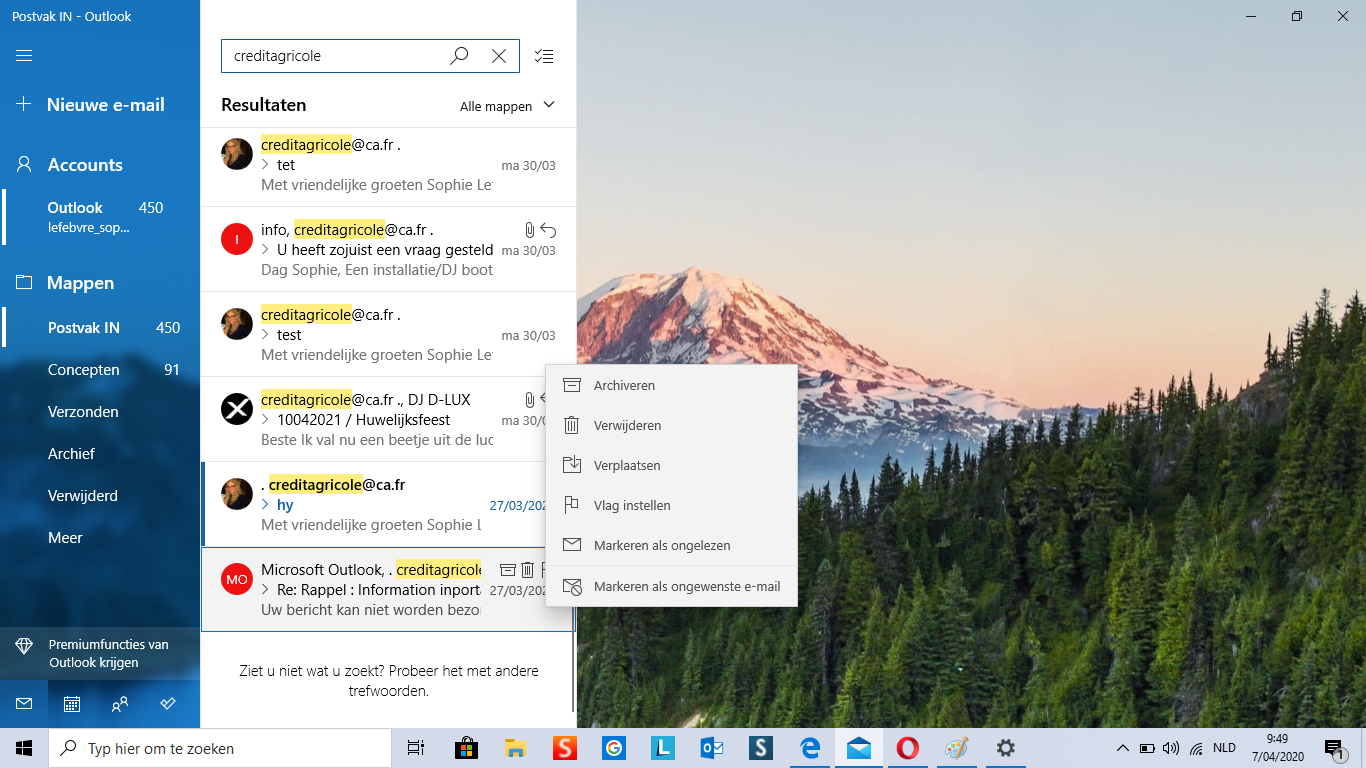Screen dimensions: 1366x768
Task: Open the Accounts section
Action: [x=100, y=165]
